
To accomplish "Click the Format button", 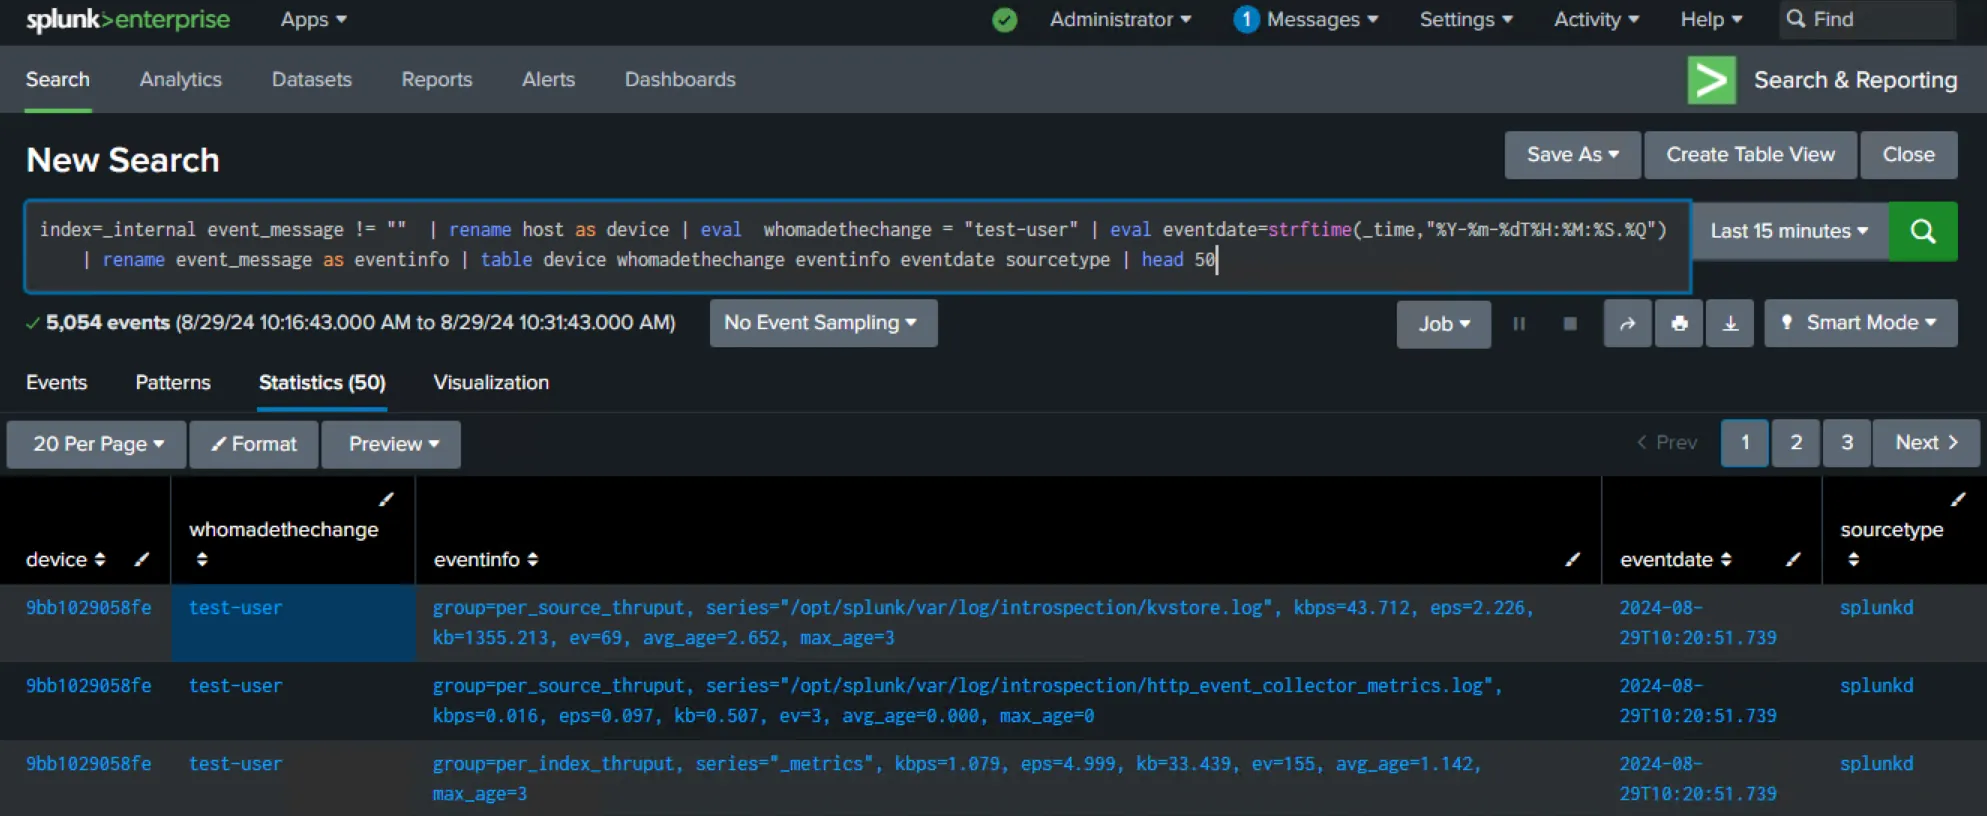I will [x=254, y=444].
